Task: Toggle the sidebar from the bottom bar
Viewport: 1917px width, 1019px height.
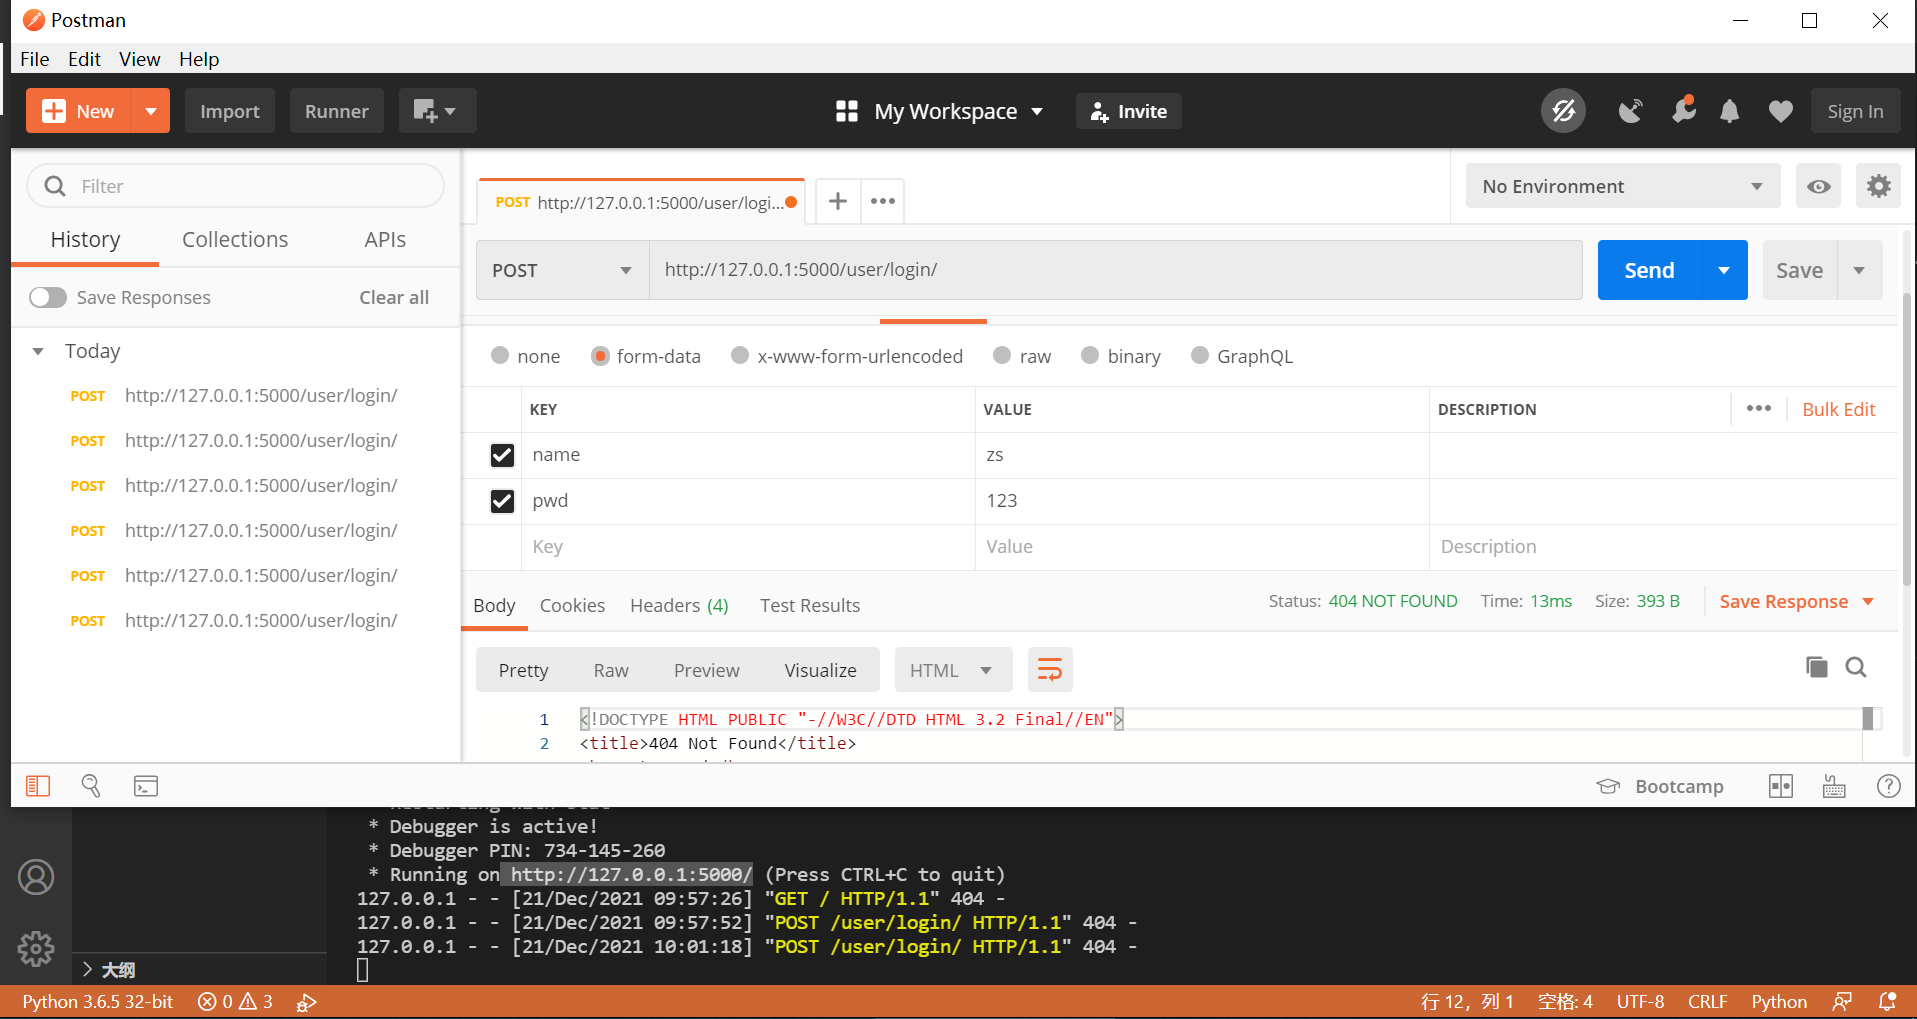Action: pos(38,786)
